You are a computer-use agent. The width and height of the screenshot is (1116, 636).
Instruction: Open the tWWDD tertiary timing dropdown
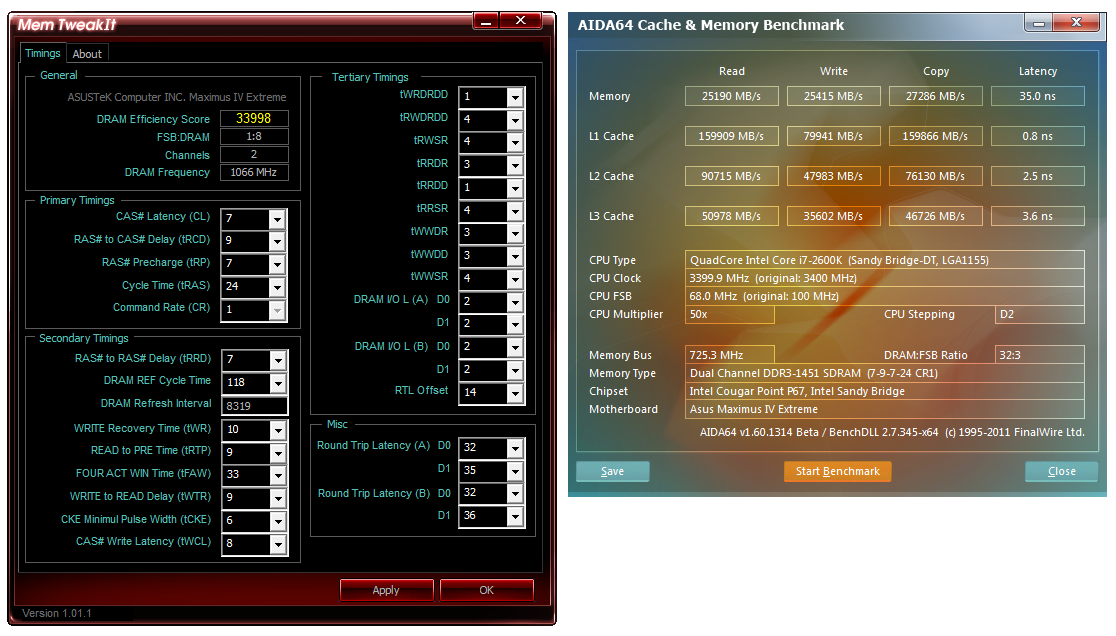(515, 256)
